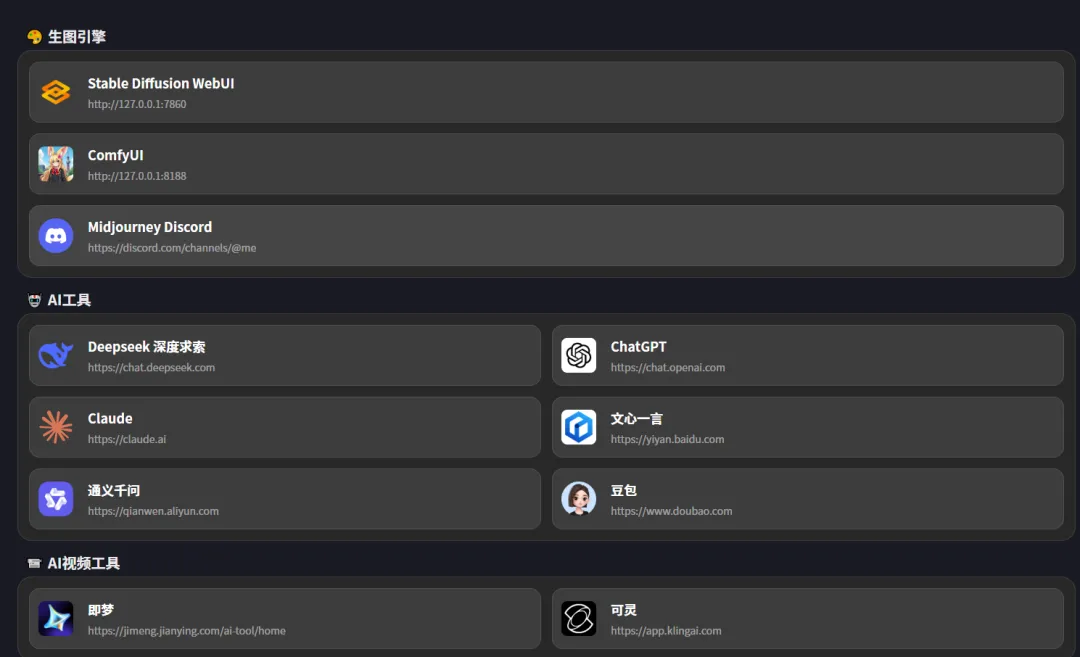Open the Stable Diffusion WebUI title link
The image size is (1080, 657).
tap(160, 83)
